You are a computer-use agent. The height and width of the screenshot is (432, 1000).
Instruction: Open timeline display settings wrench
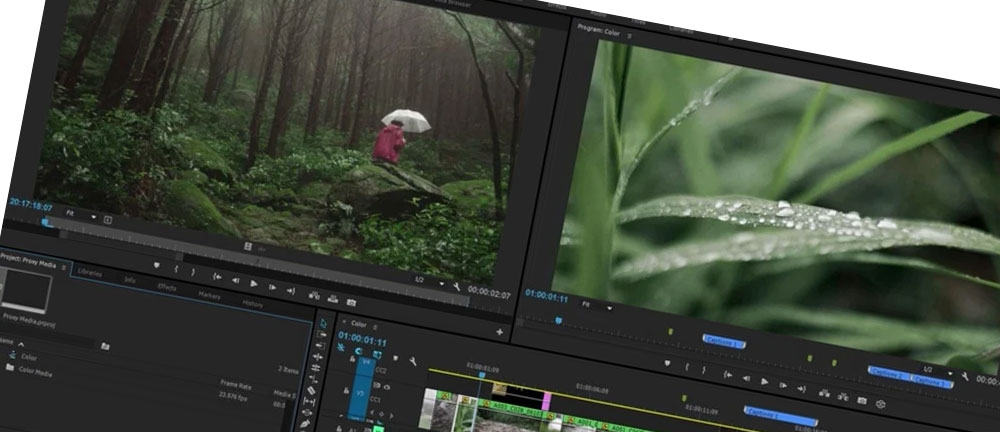tap(413, 362)
